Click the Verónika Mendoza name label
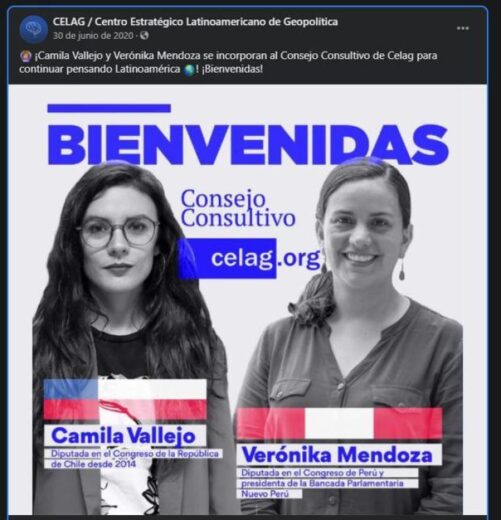The image size is (501, 520). (x=337, y=455)
